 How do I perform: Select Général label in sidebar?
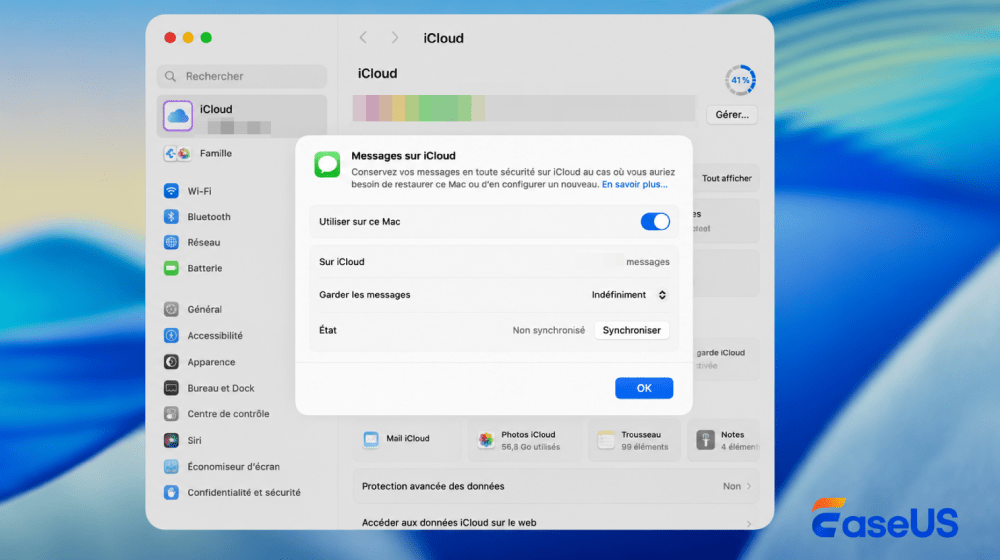coord(205,309)
